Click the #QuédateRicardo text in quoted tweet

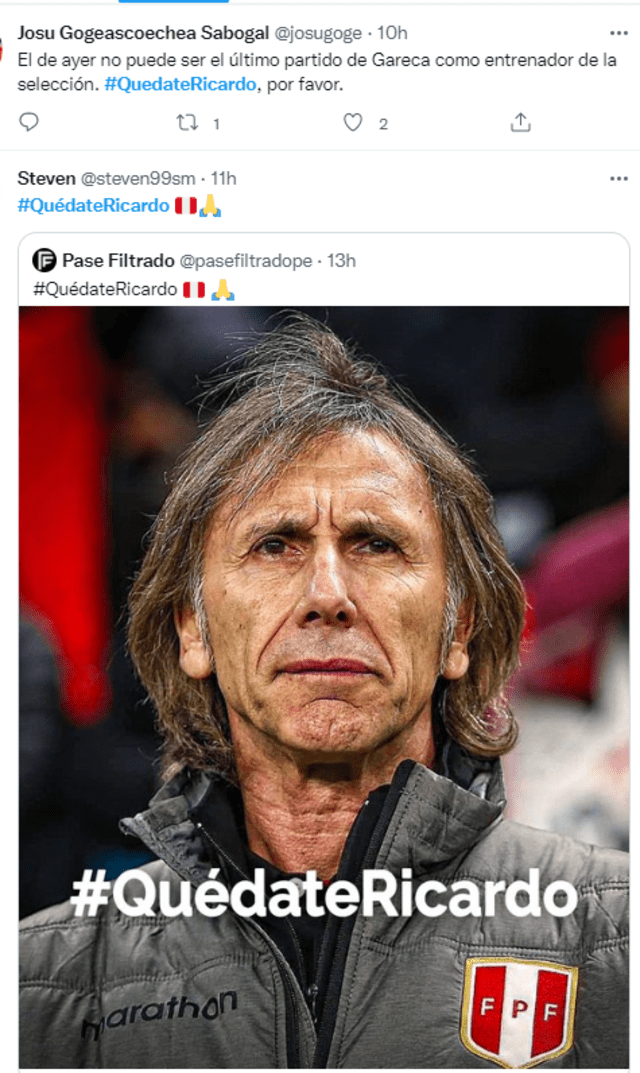105,290
